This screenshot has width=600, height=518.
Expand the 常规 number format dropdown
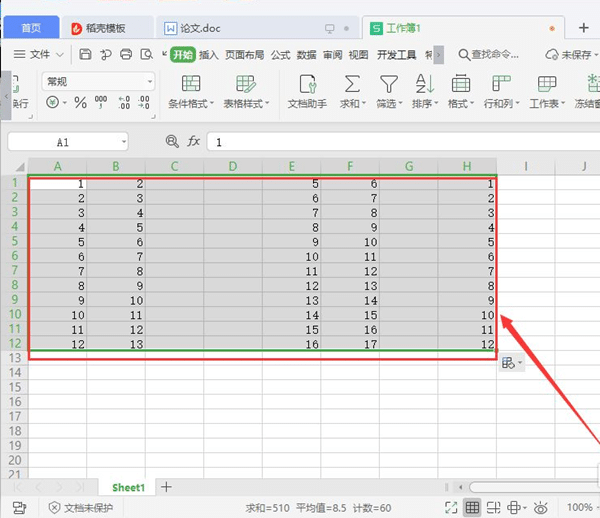[150, 81]
